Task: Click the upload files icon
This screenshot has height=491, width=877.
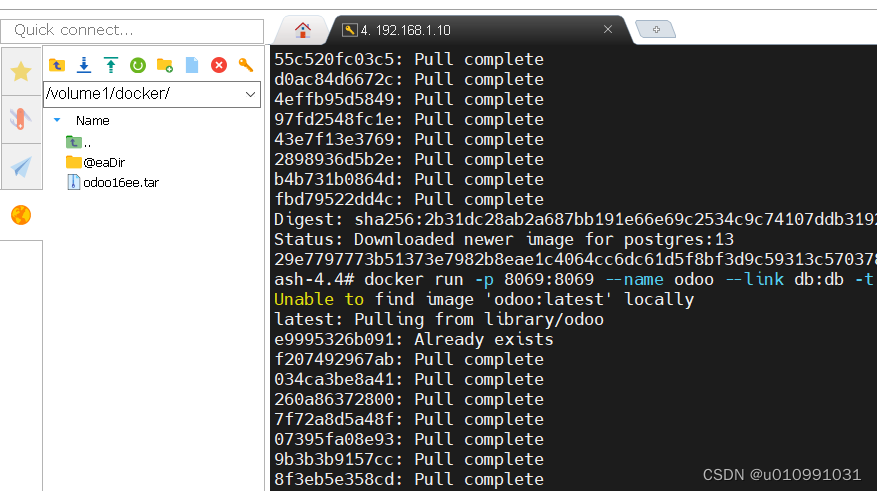Action: click(x=111, y=65)
